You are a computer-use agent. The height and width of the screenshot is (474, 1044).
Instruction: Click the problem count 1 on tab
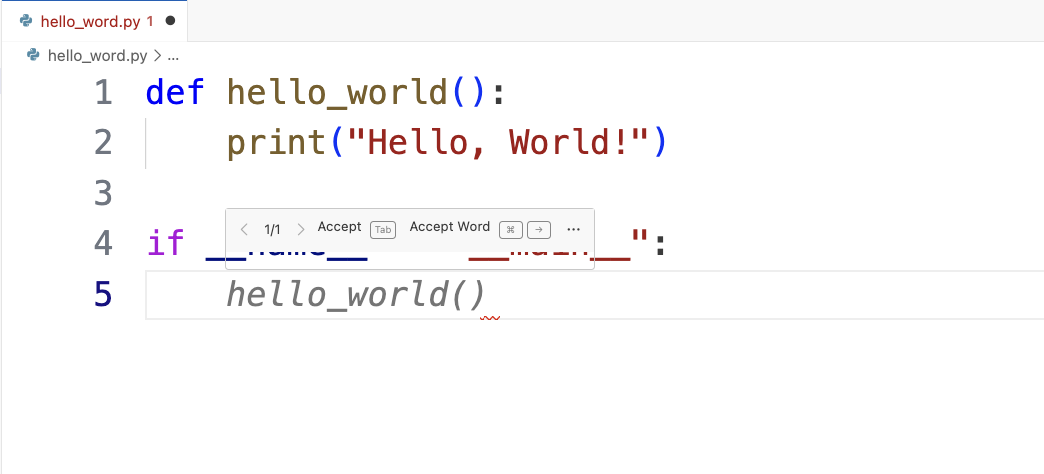click(150, 21)
